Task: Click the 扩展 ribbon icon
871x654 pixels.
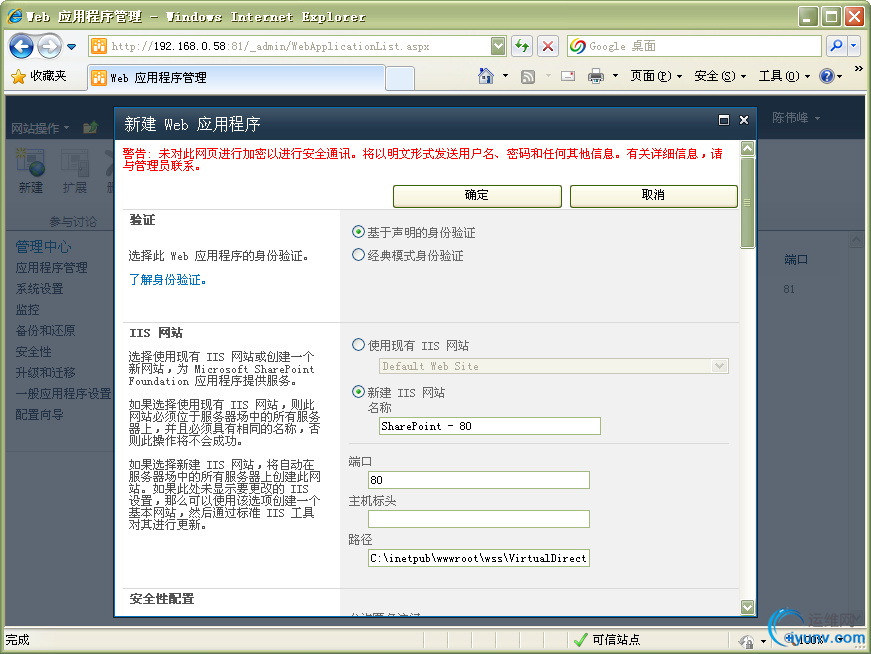Action: click(x=75, y=171)
